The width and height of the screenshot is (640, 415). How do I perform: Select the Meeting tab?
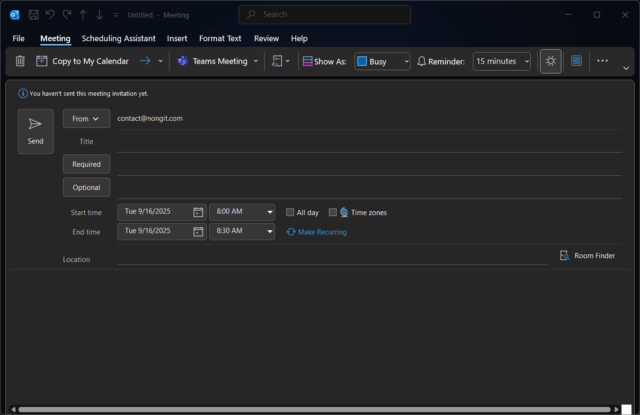coord(55,38)
